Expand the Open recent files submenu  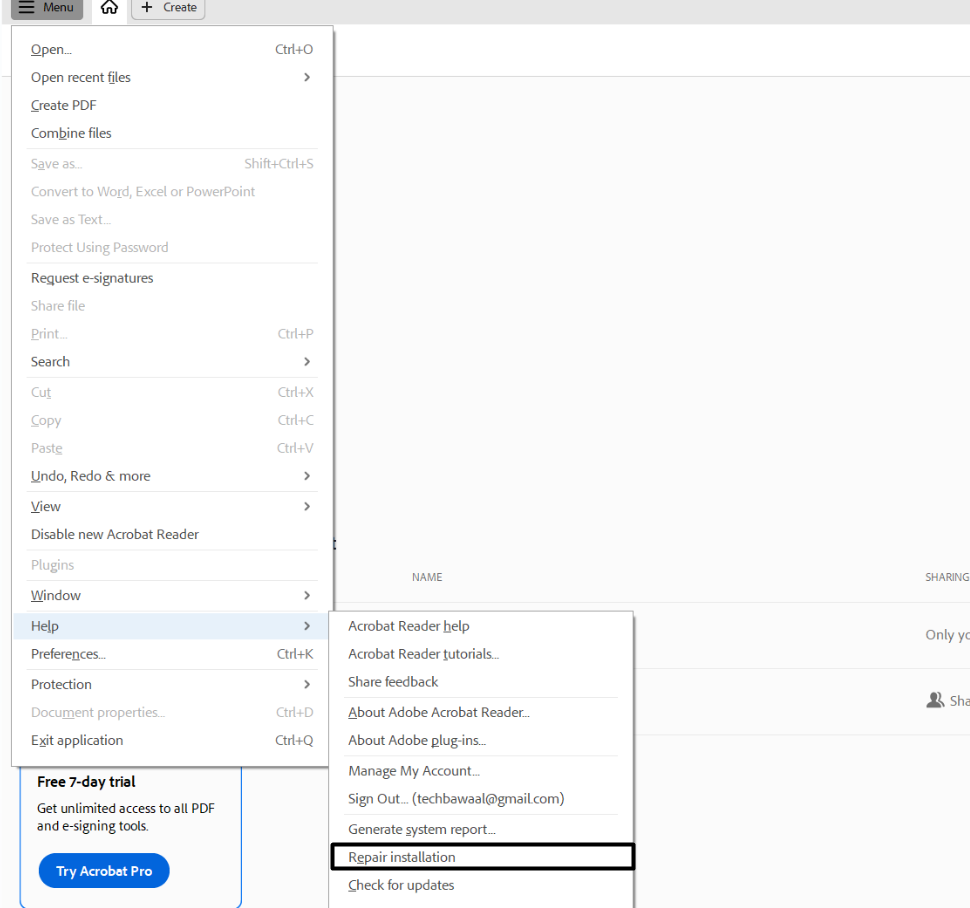pos(80,77)
